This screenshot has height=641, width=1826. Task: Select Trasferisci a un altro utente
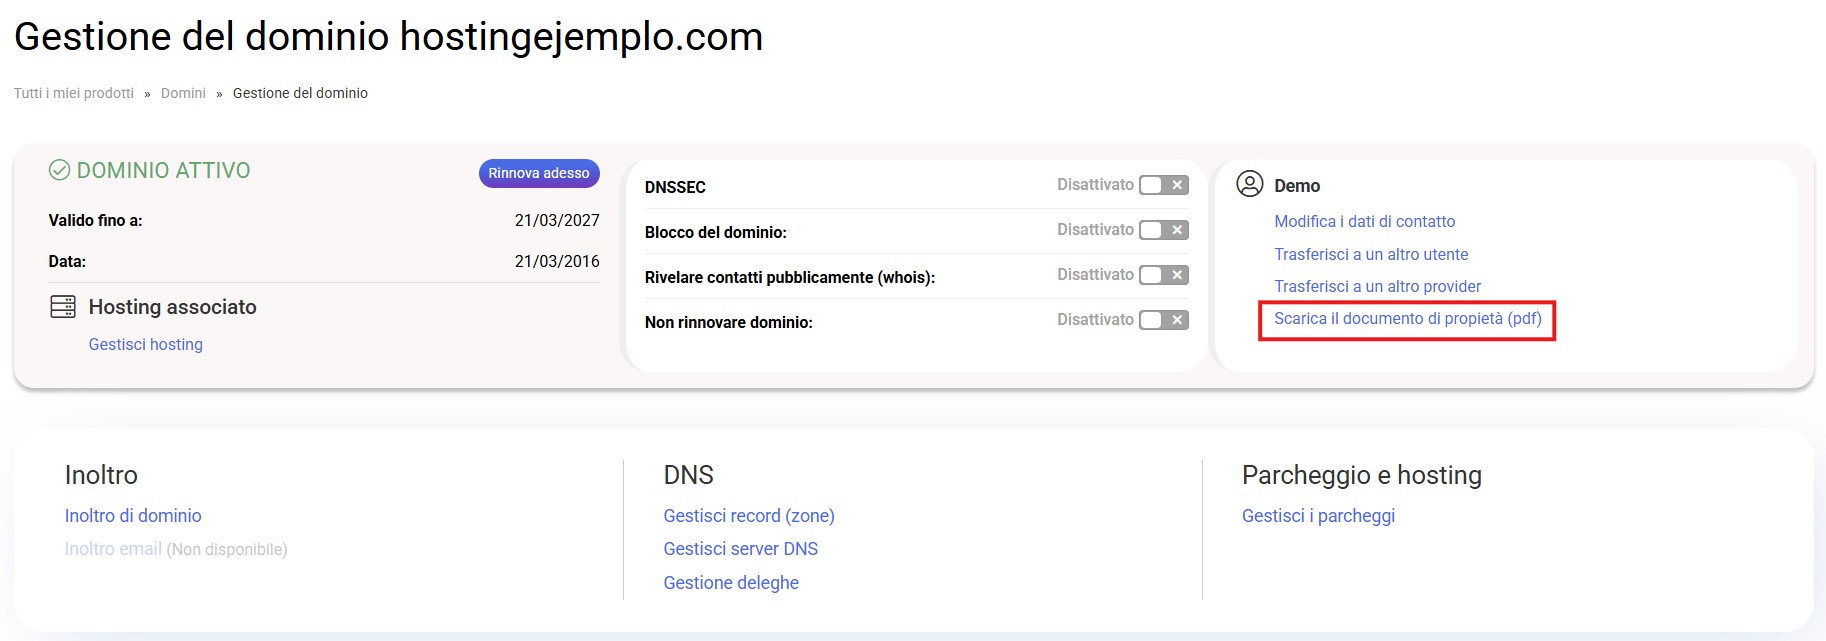pos(1371,254)
